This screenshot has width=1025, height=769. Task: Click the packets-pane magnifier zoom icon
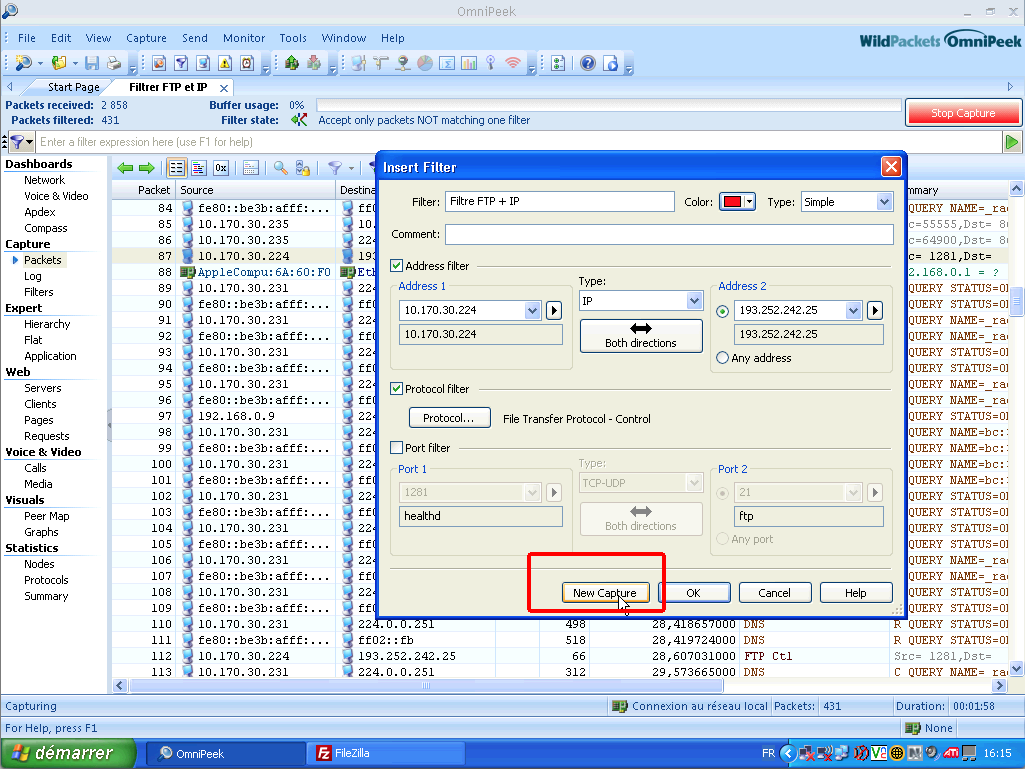tap(280, 168)
